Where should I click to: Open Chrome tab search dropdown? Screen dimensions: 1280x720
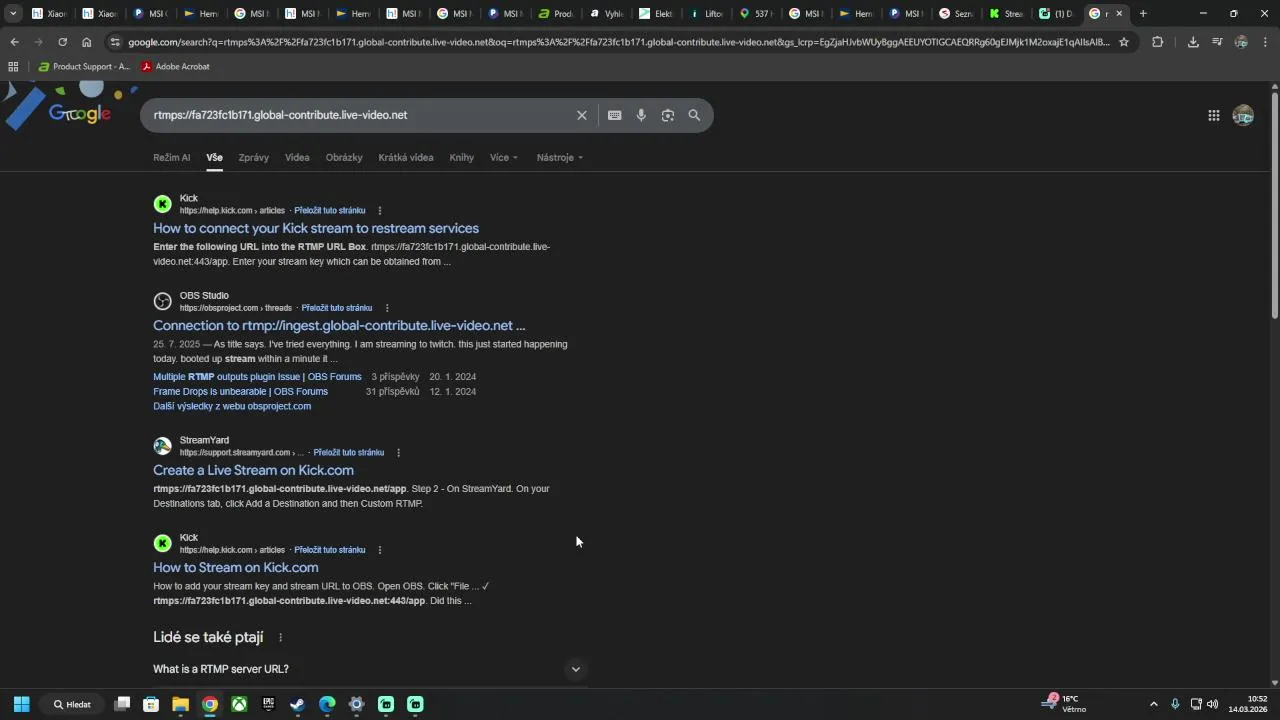(13, 14)
